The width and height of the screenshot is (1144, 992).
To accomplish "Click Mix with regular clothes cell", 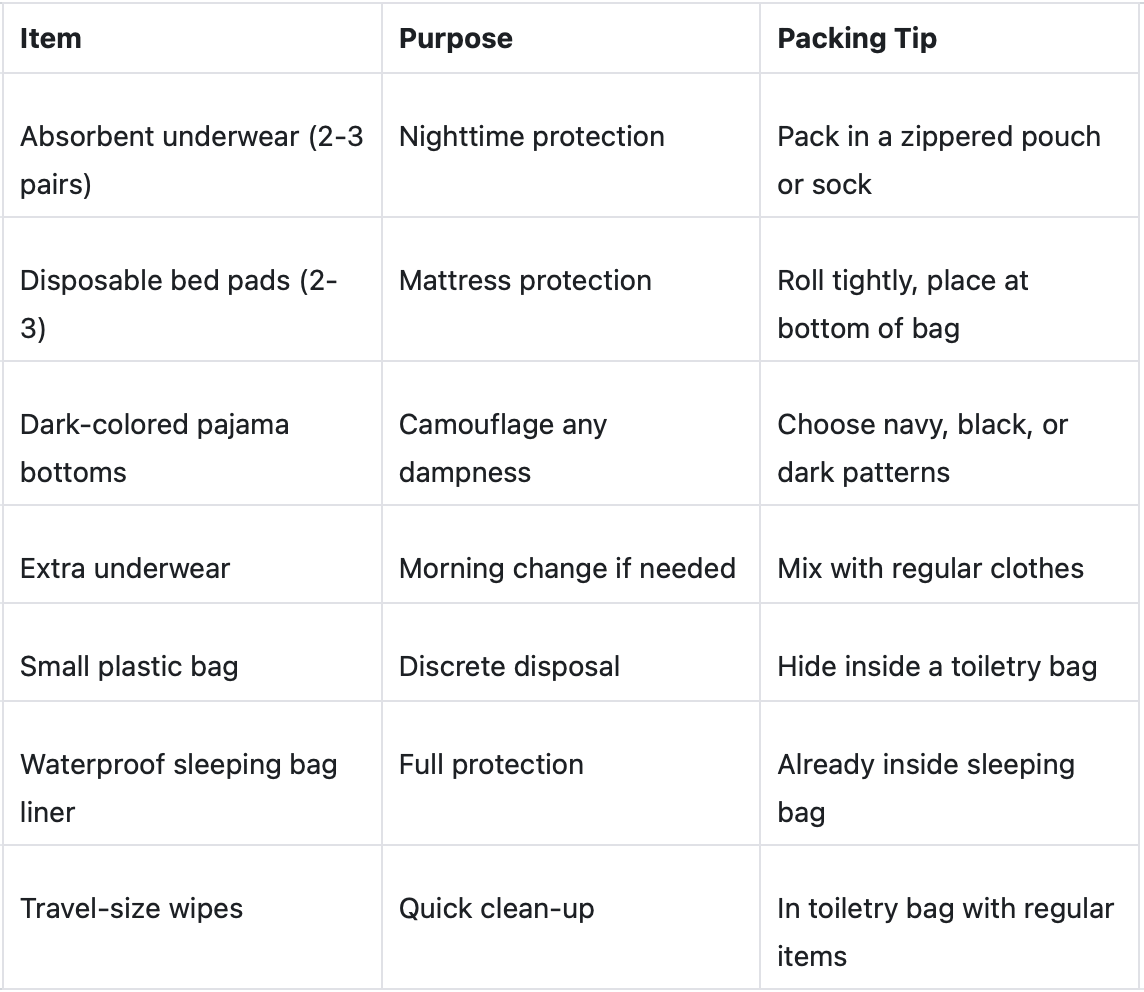I will tap(930, 569).
